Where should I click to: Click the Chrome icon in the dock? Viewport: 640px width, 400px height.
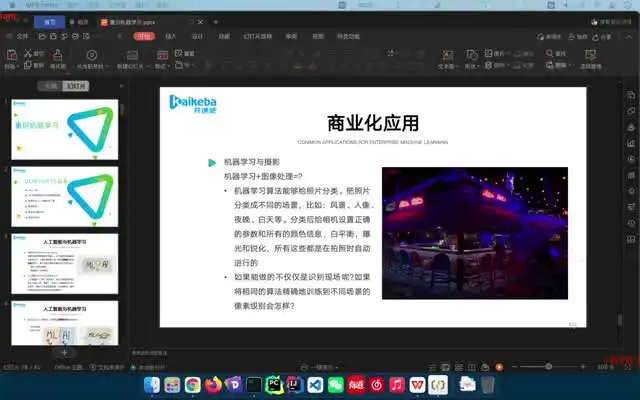191,384
